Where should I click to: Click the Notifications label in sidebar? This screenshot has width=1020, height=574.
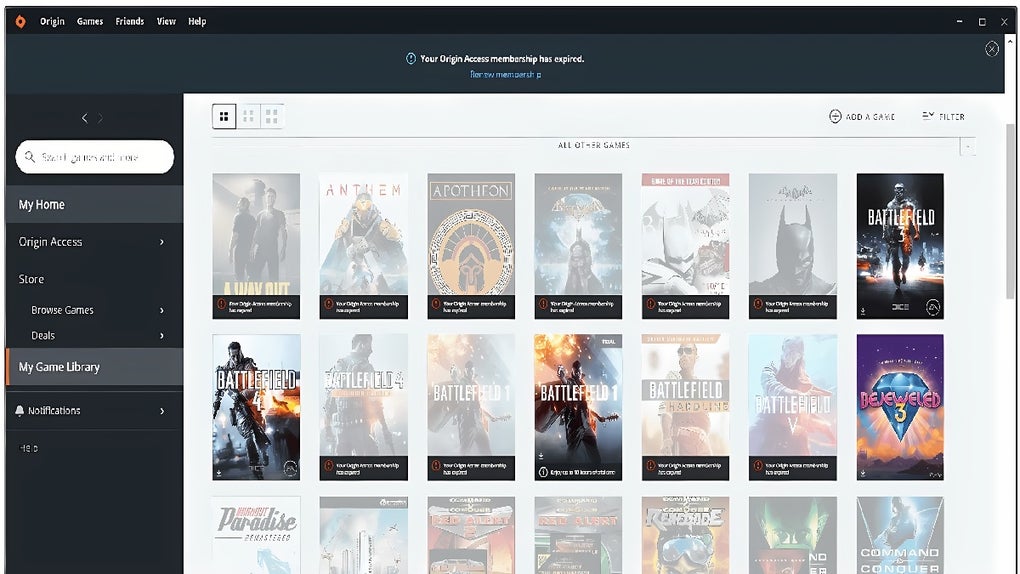point(54,411)
